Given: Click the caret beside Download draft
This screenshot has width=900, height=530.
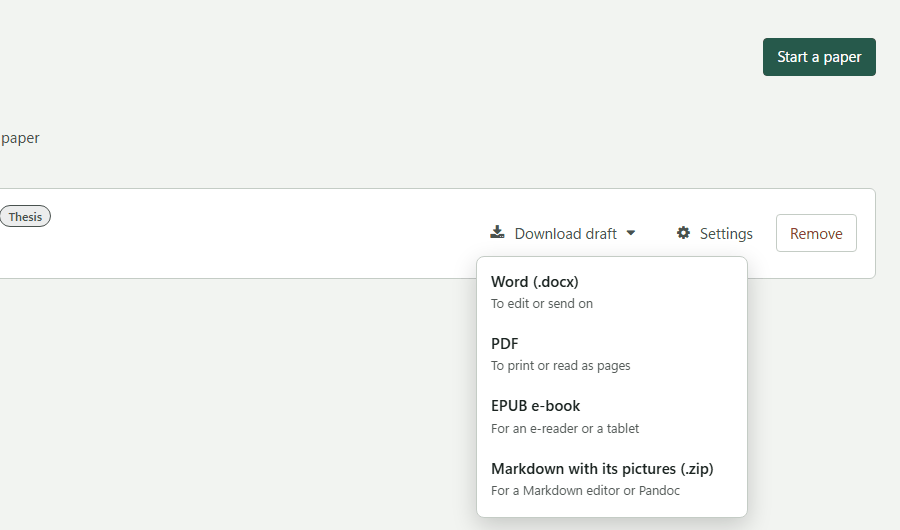Looking at the screenshot, I should pos(631,233).
